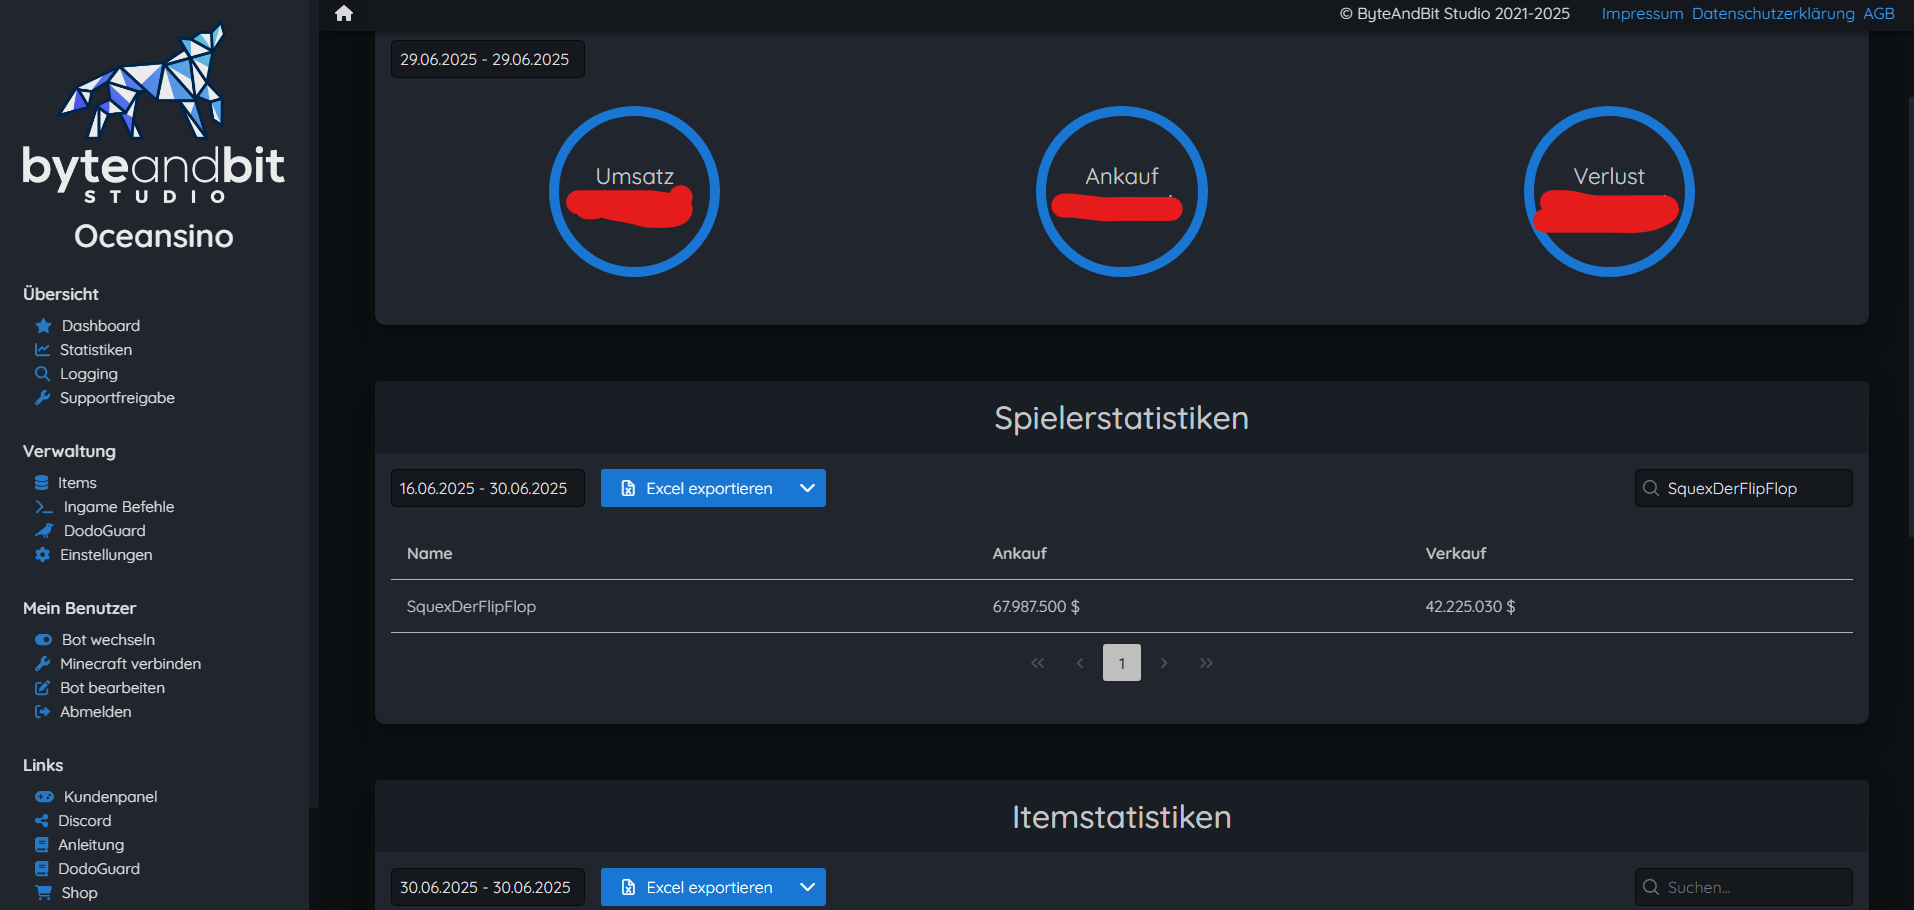
Task: Expand the Spielerstatistiken export dropdown arrow
Action: [x=807, y=488]
